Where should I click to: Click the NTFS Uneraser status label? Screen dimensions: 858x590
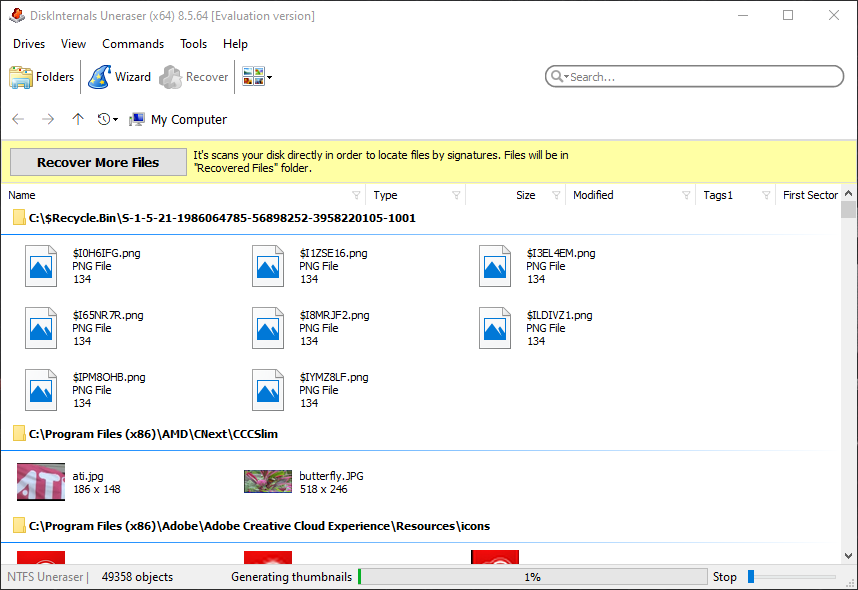45,577
